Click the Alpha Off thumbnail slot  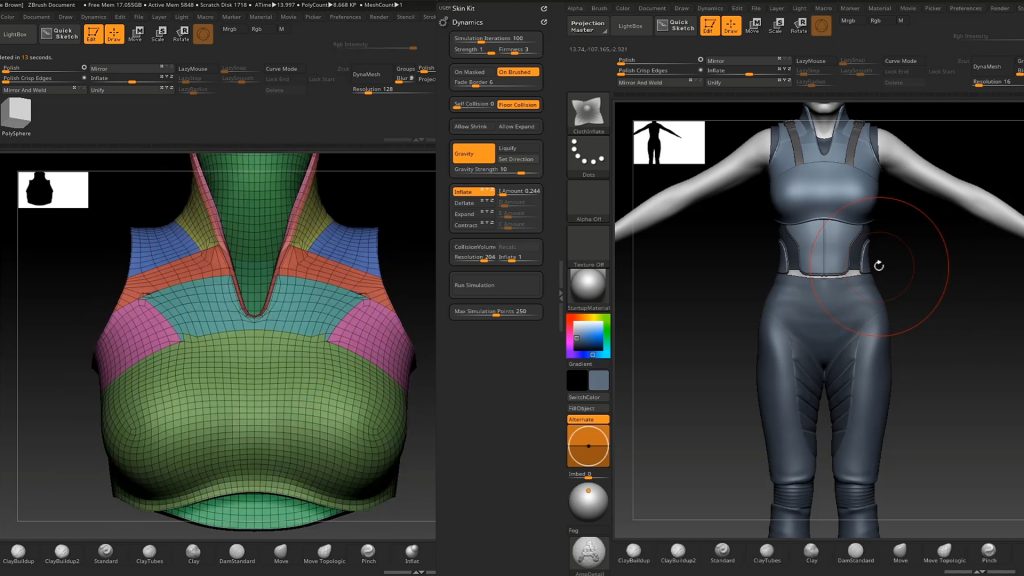coord(588,201)
